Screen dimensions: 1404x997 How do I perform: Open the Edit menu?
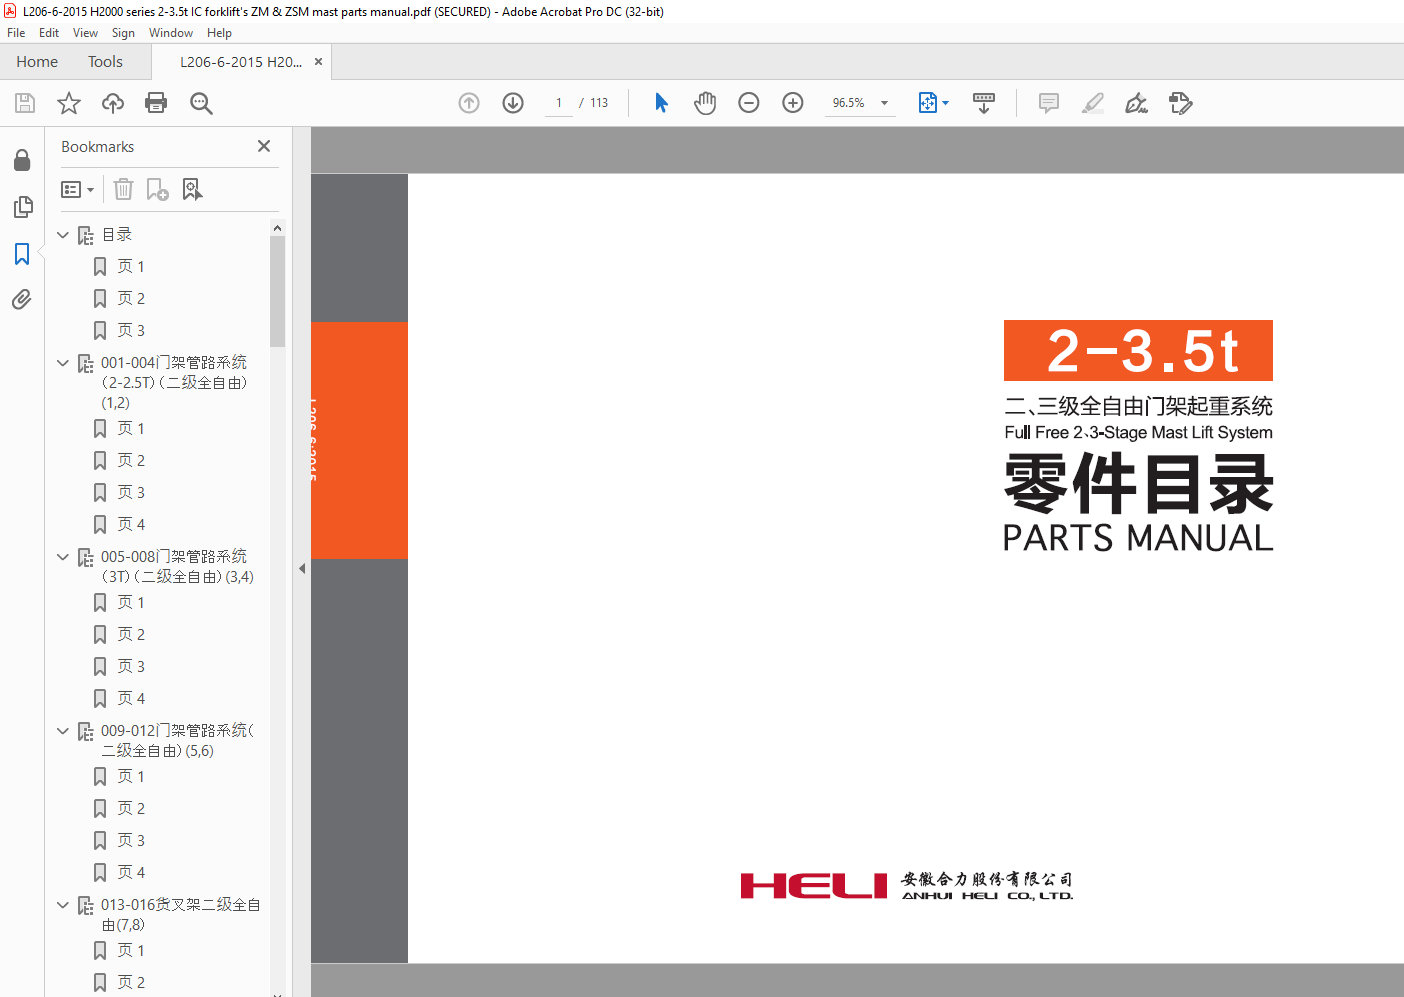49,33
